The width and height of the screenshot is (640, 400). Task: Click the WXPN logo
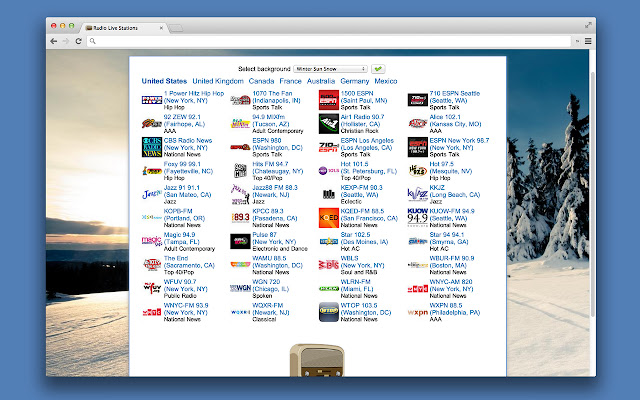(418, 312)
